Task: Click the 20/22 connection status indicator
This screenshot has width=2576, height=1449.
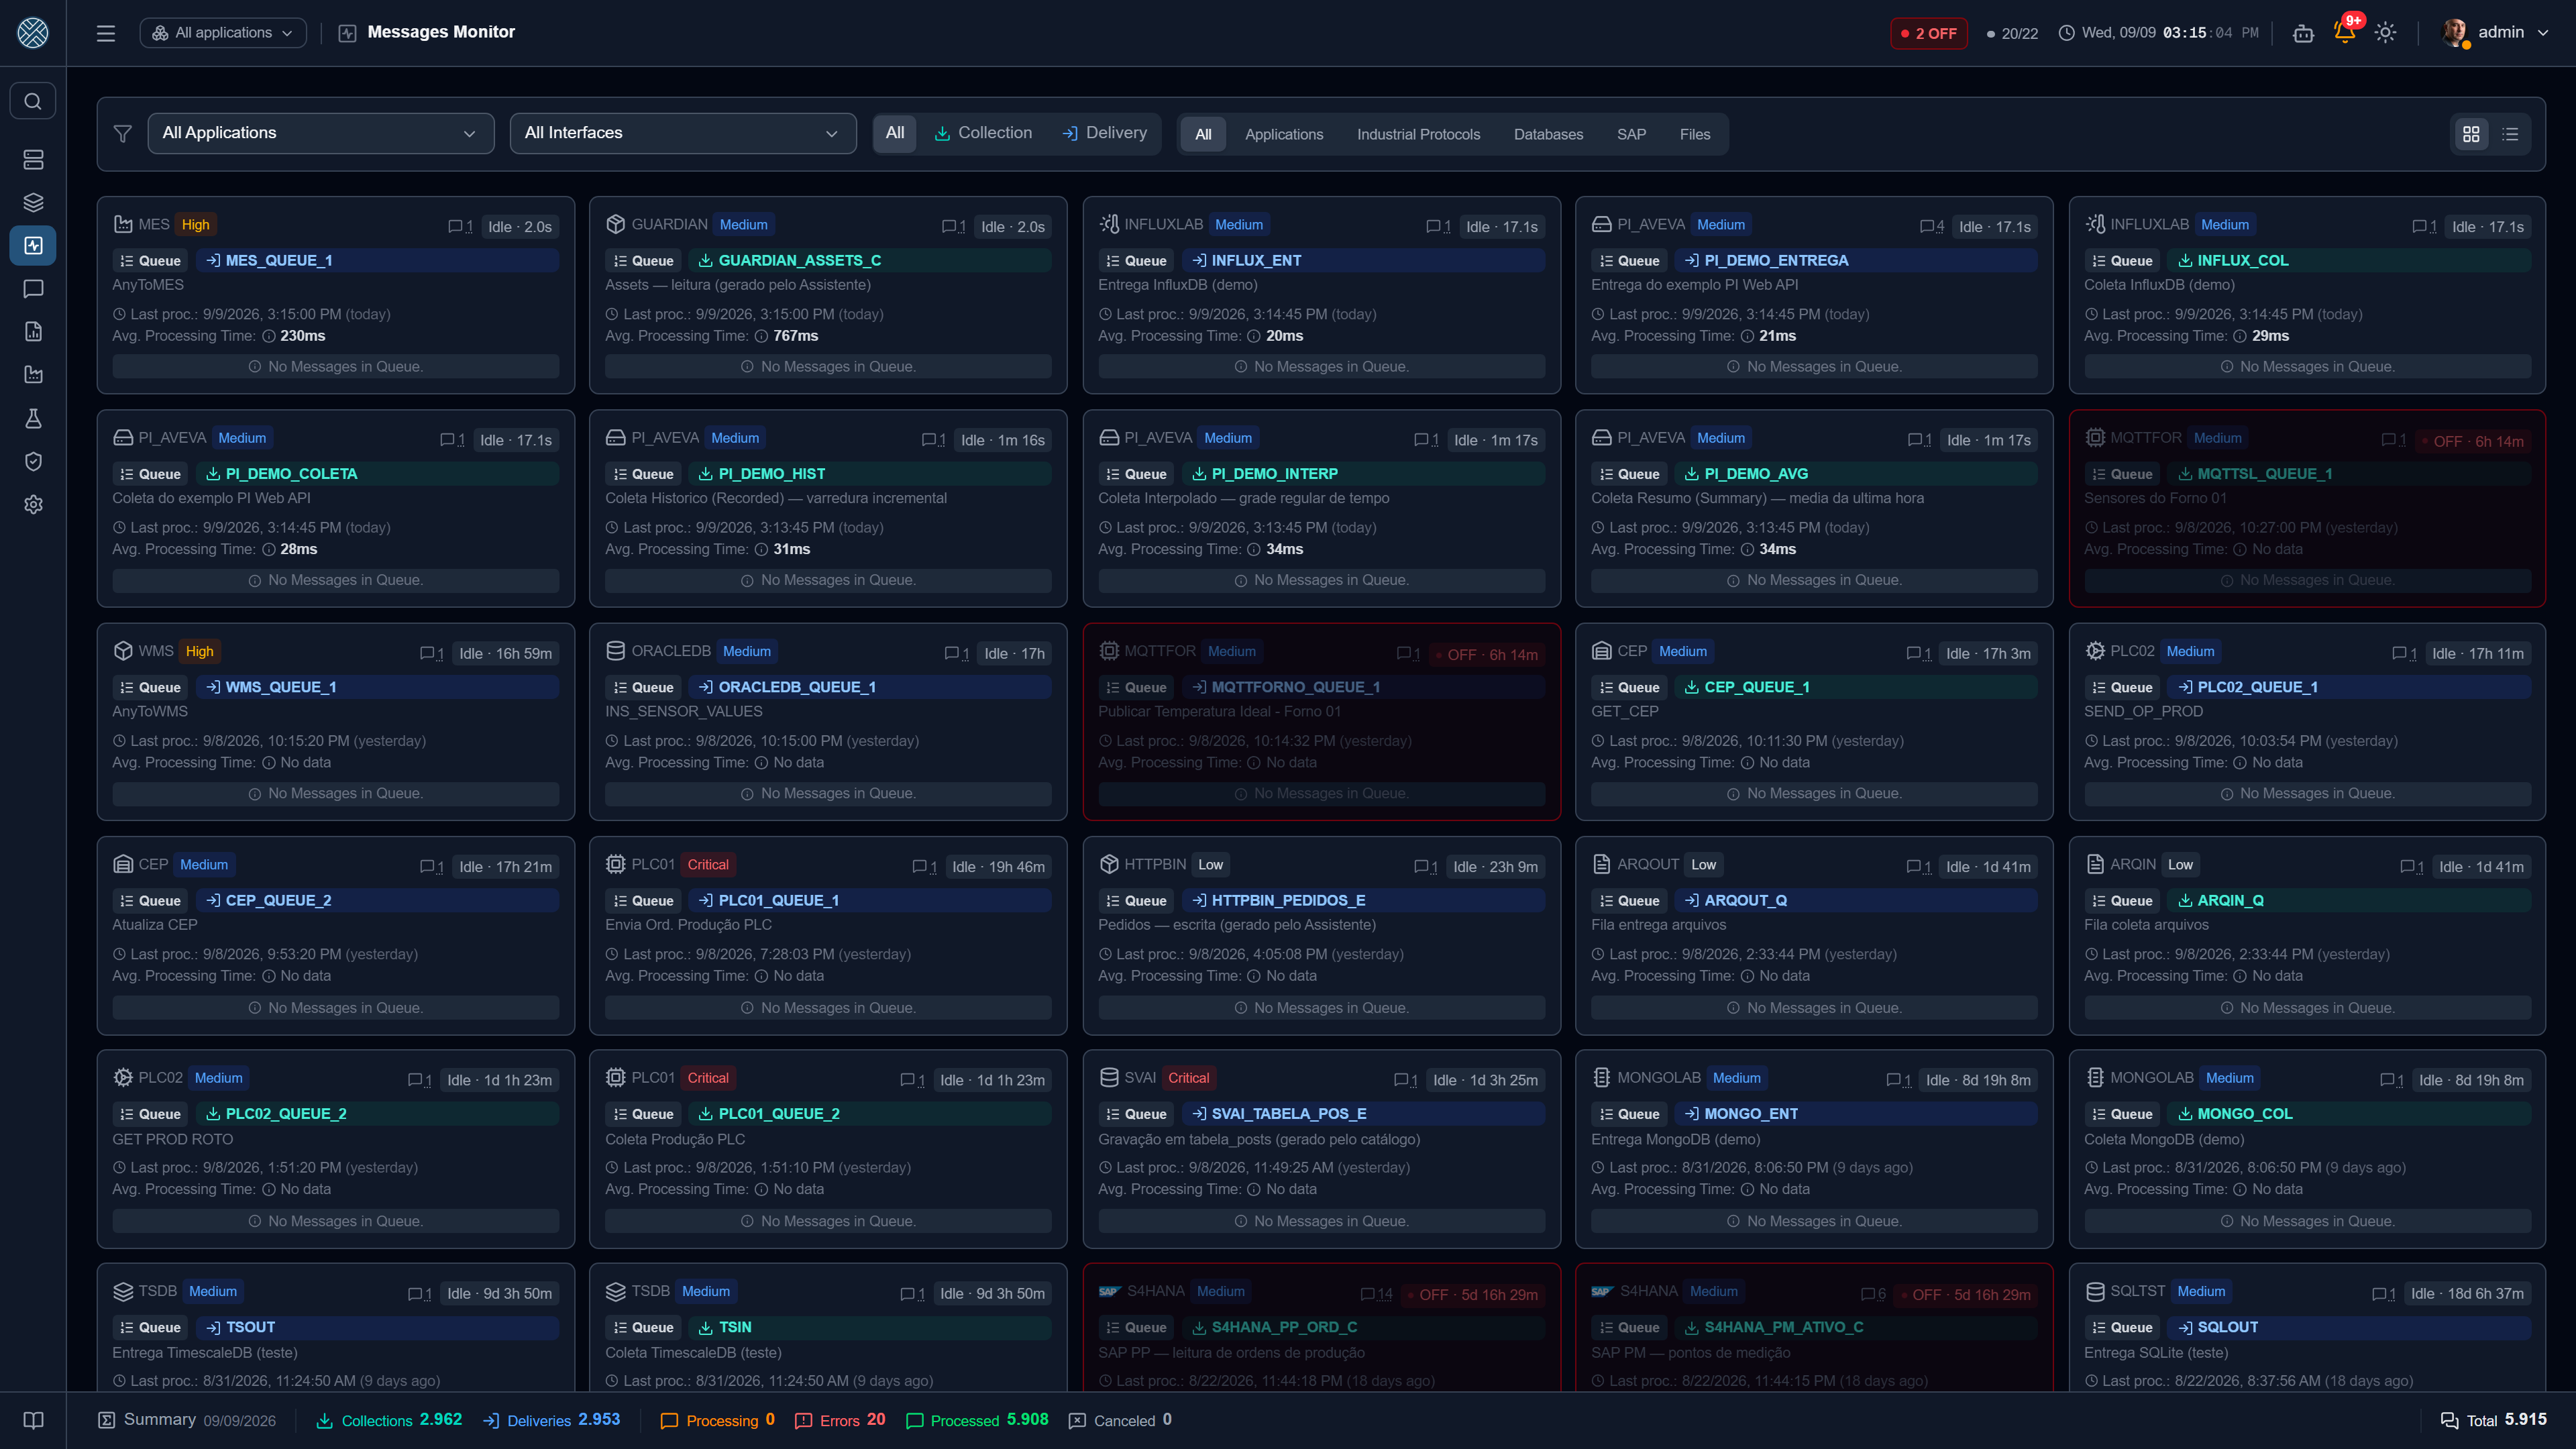Action: [2012, 33]
